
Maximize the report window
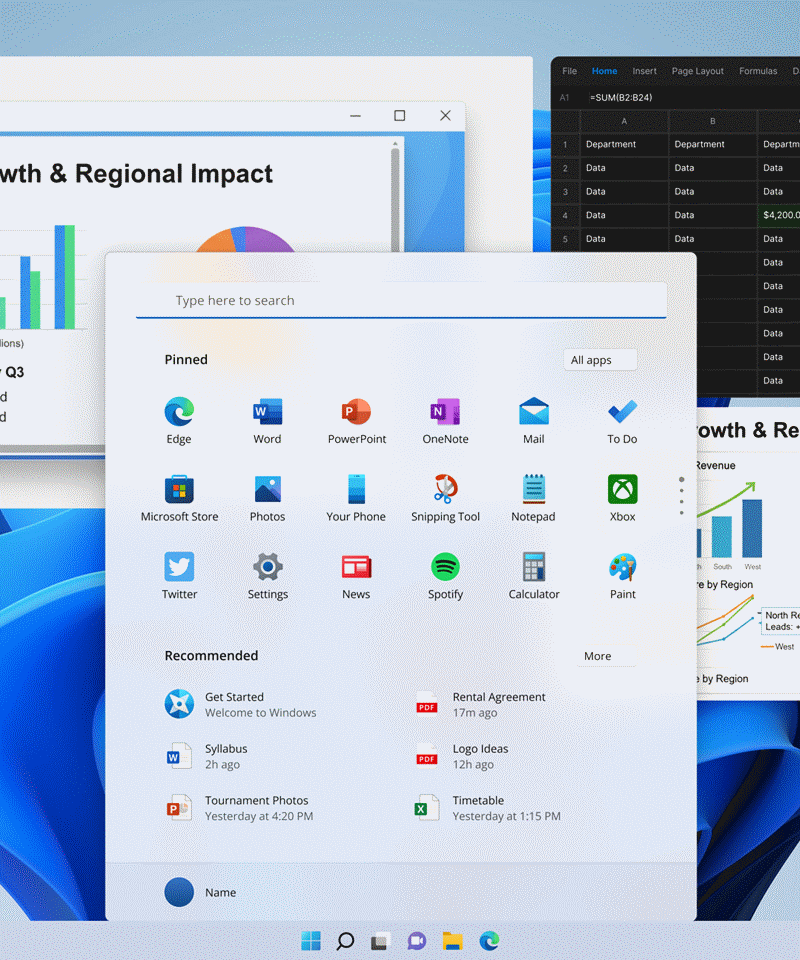coord(400,115)
